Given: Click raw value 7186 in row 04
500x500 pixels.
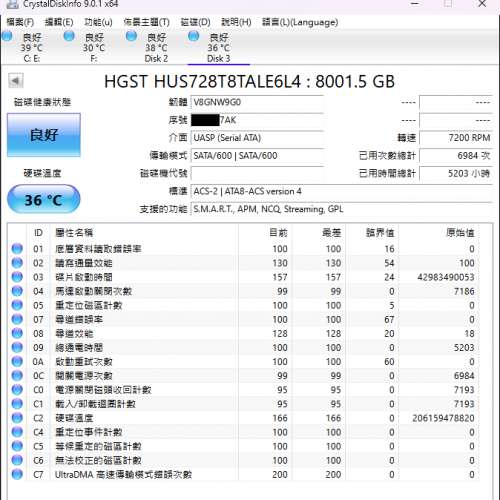Looking at the screenshot, I should pos(464,291).
